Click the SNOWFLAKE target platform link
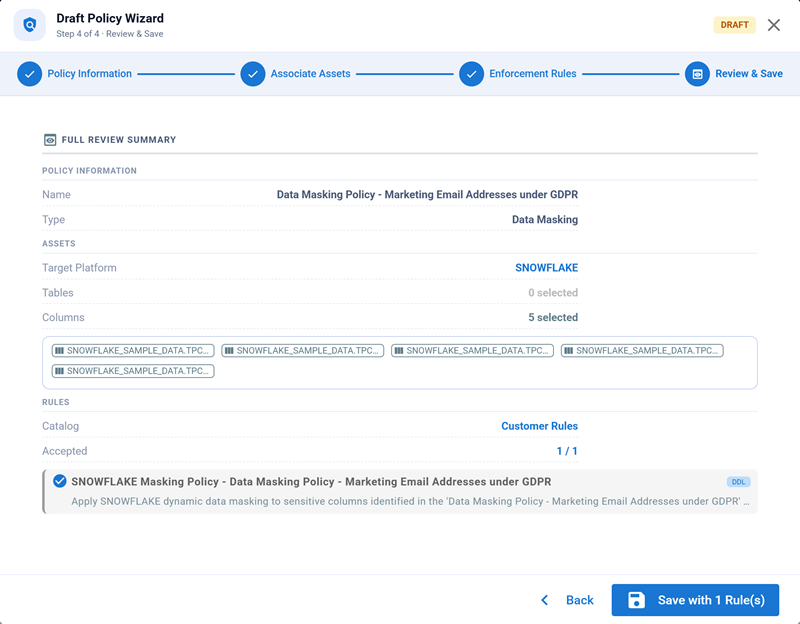 [x=546, y=268]
